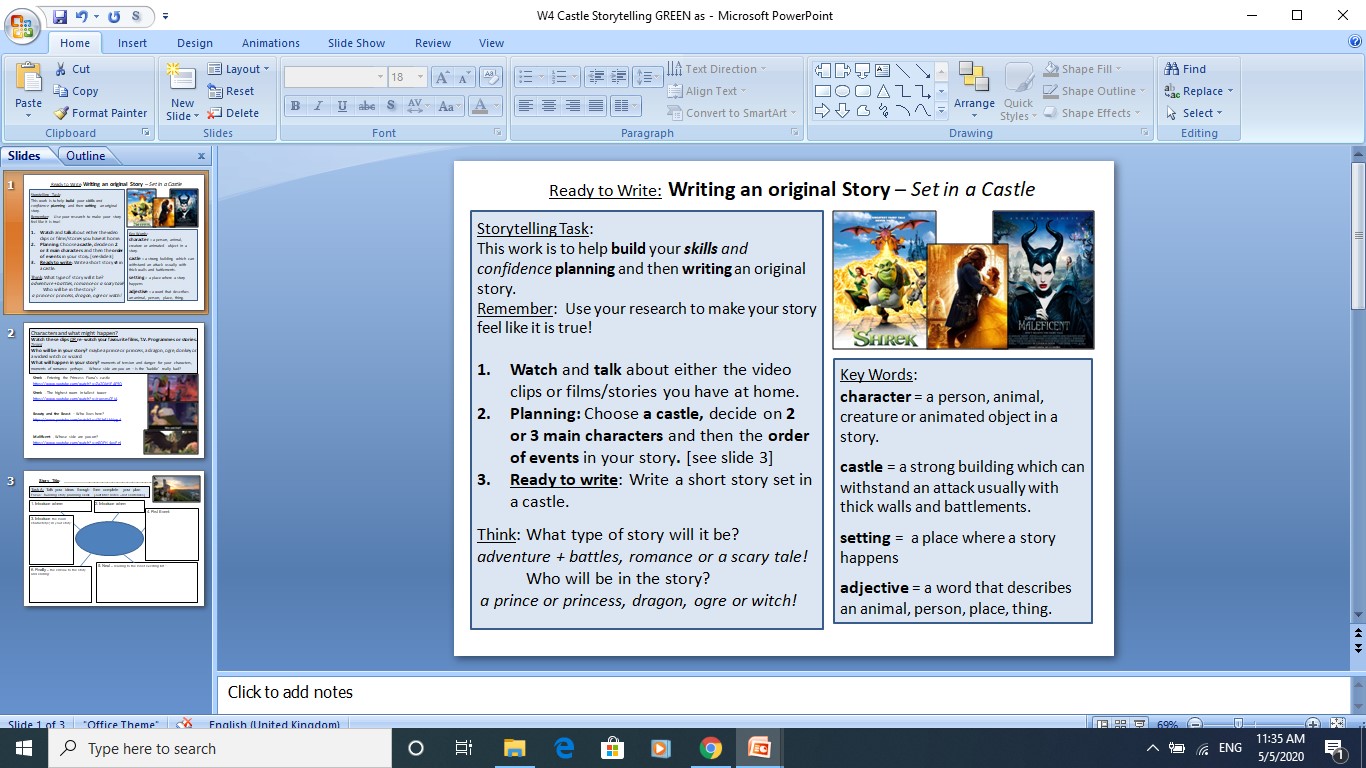
Task: Open the Shape Fill menu
Action: click(x=1083, y=69)
